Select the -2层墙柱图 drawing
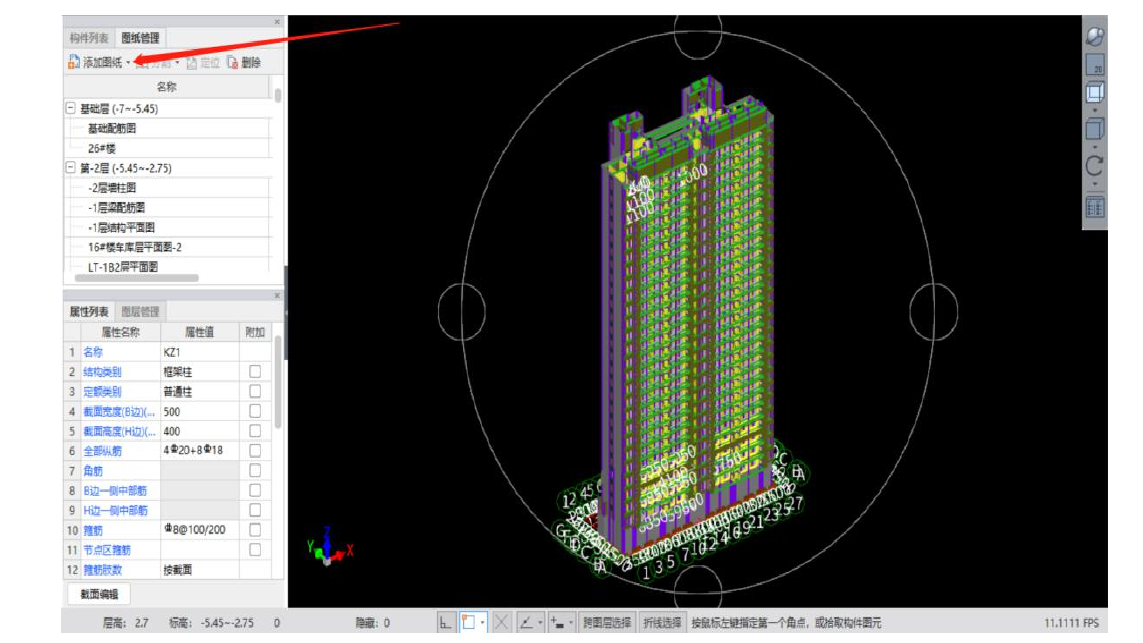 click(112, 188)
